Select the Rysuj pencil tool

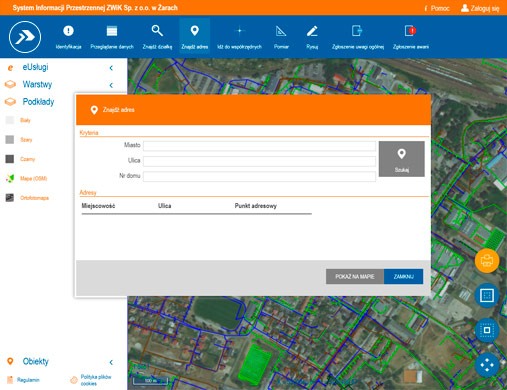pyautogui.click(x=312, y=37)
